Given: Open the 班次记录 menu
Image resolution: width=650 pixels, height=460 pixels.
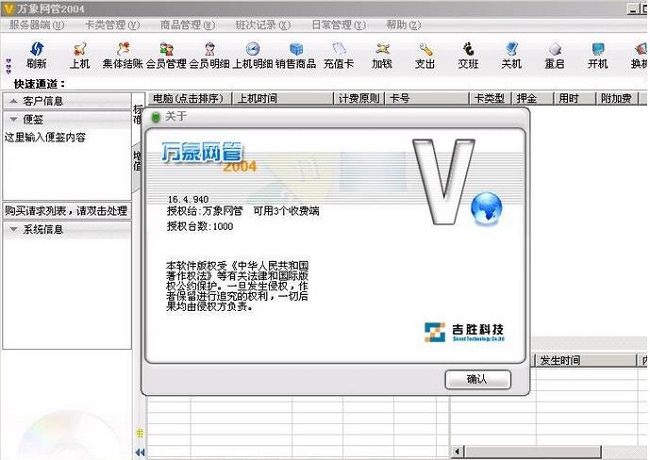Looking at the screenshot, I should [x=263, y=25].
